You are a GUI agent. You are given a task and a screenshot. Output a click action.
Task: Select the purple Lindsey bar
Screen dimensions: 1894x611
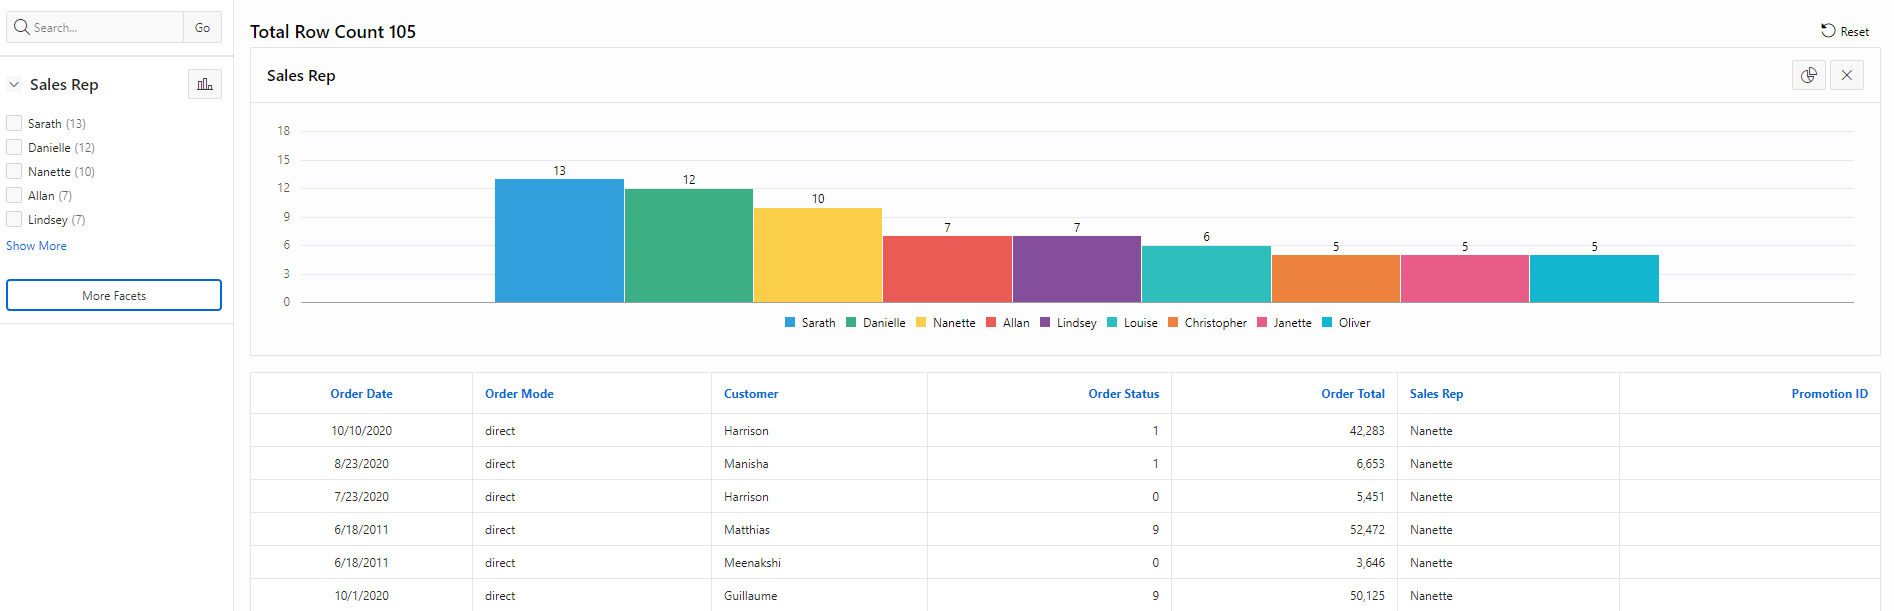pos(1077,269)
